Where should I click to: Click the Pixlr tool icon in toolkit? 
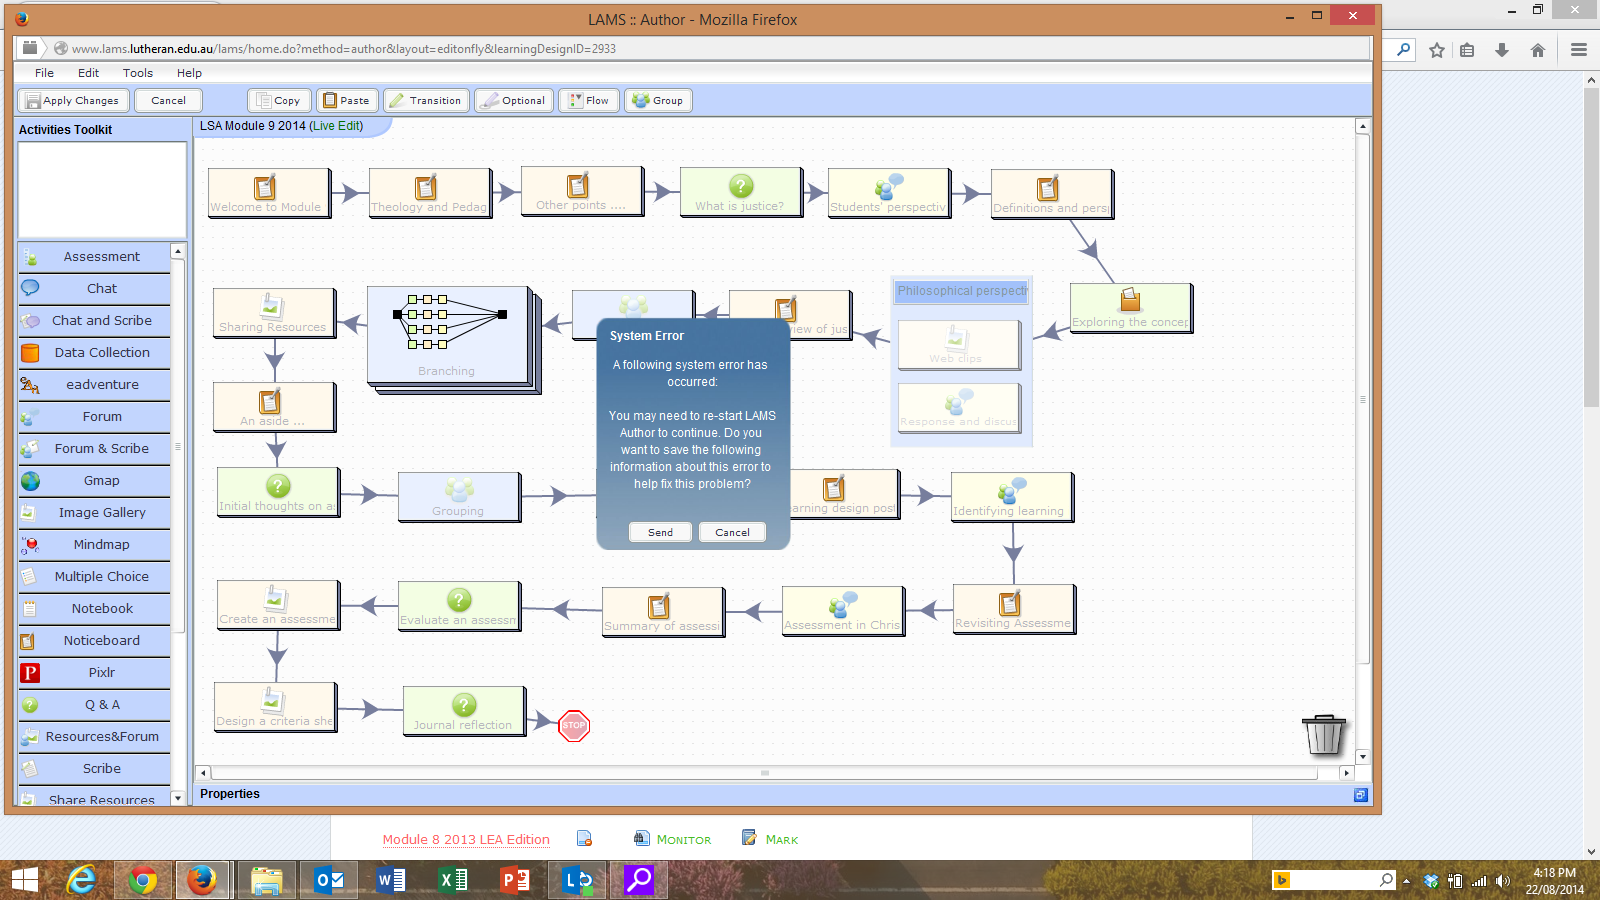31,673
